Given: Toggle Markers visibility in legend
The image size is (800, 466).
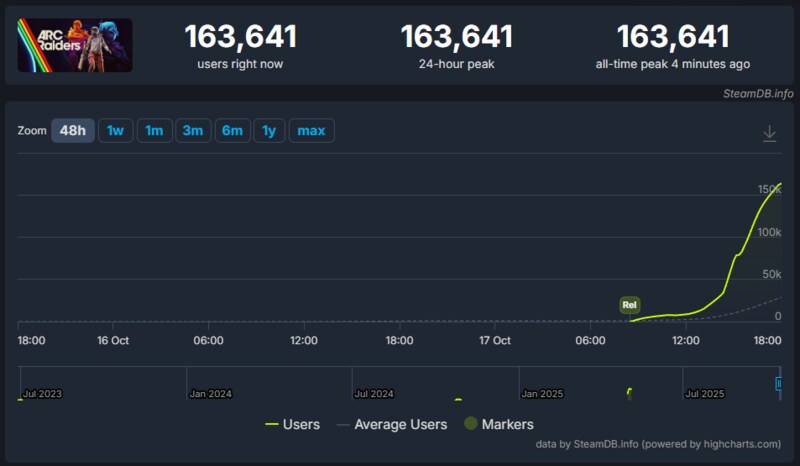Looking at the screenshot, I should click(498, 424).
